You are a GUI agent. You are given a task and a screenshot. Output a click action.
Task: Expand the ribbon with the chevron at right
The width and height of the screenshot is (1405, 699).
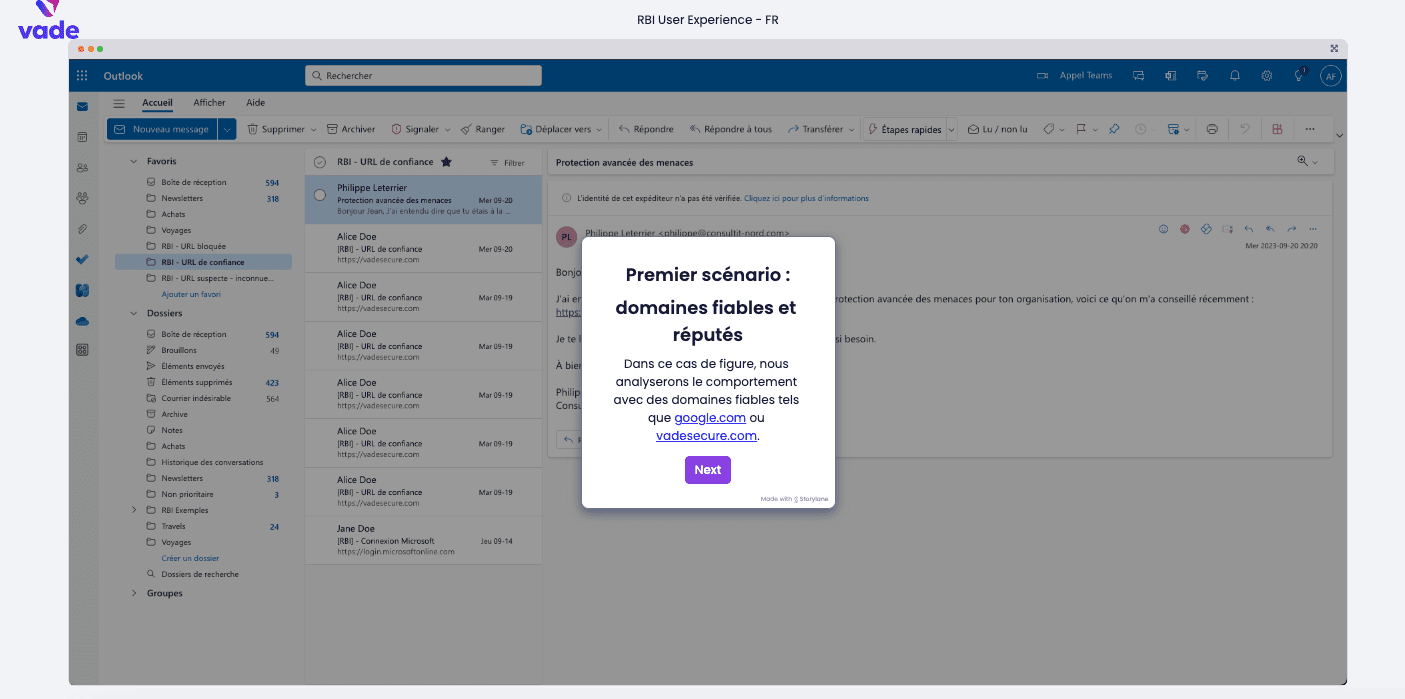coord(1339,135)
